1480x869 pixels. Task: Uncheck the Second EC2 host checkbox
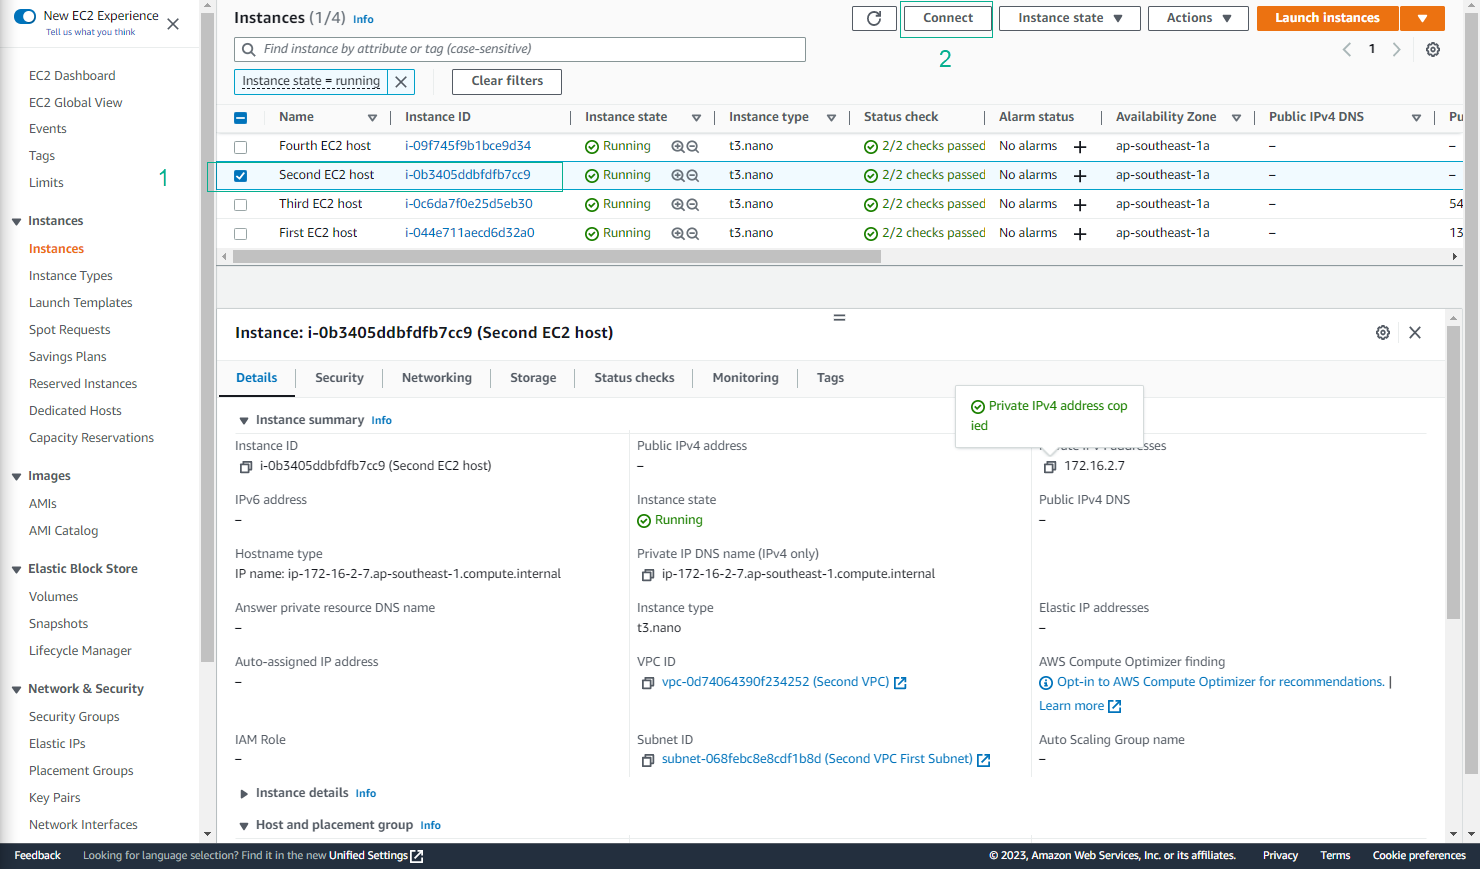coord(240,176)
